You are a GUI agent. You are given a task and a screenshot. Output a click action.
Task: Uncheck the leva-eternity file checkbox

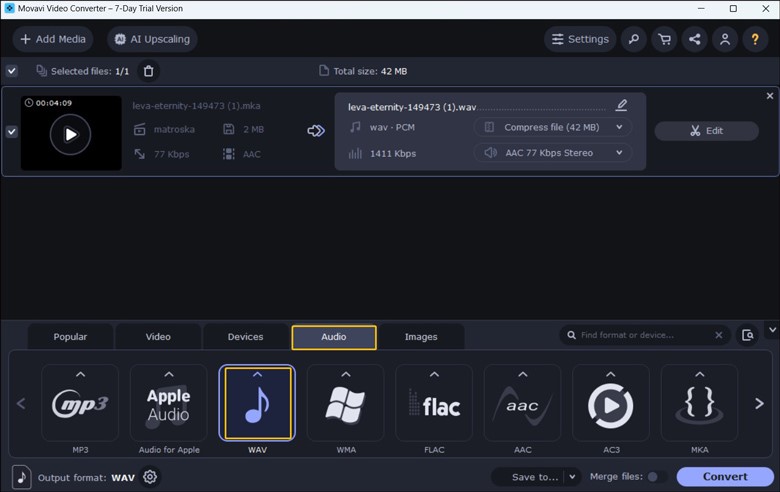coord(12,132)
